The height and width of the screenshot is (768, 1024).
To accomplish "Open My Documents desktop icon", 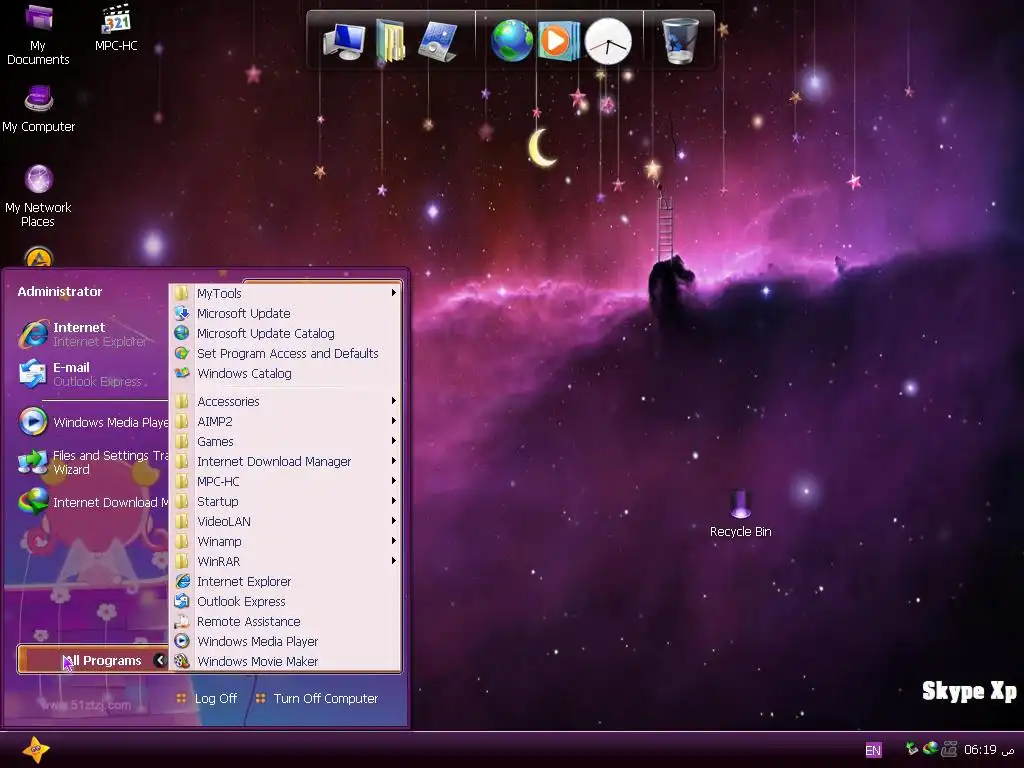I will pyautogui.click(x=38, y=34).
